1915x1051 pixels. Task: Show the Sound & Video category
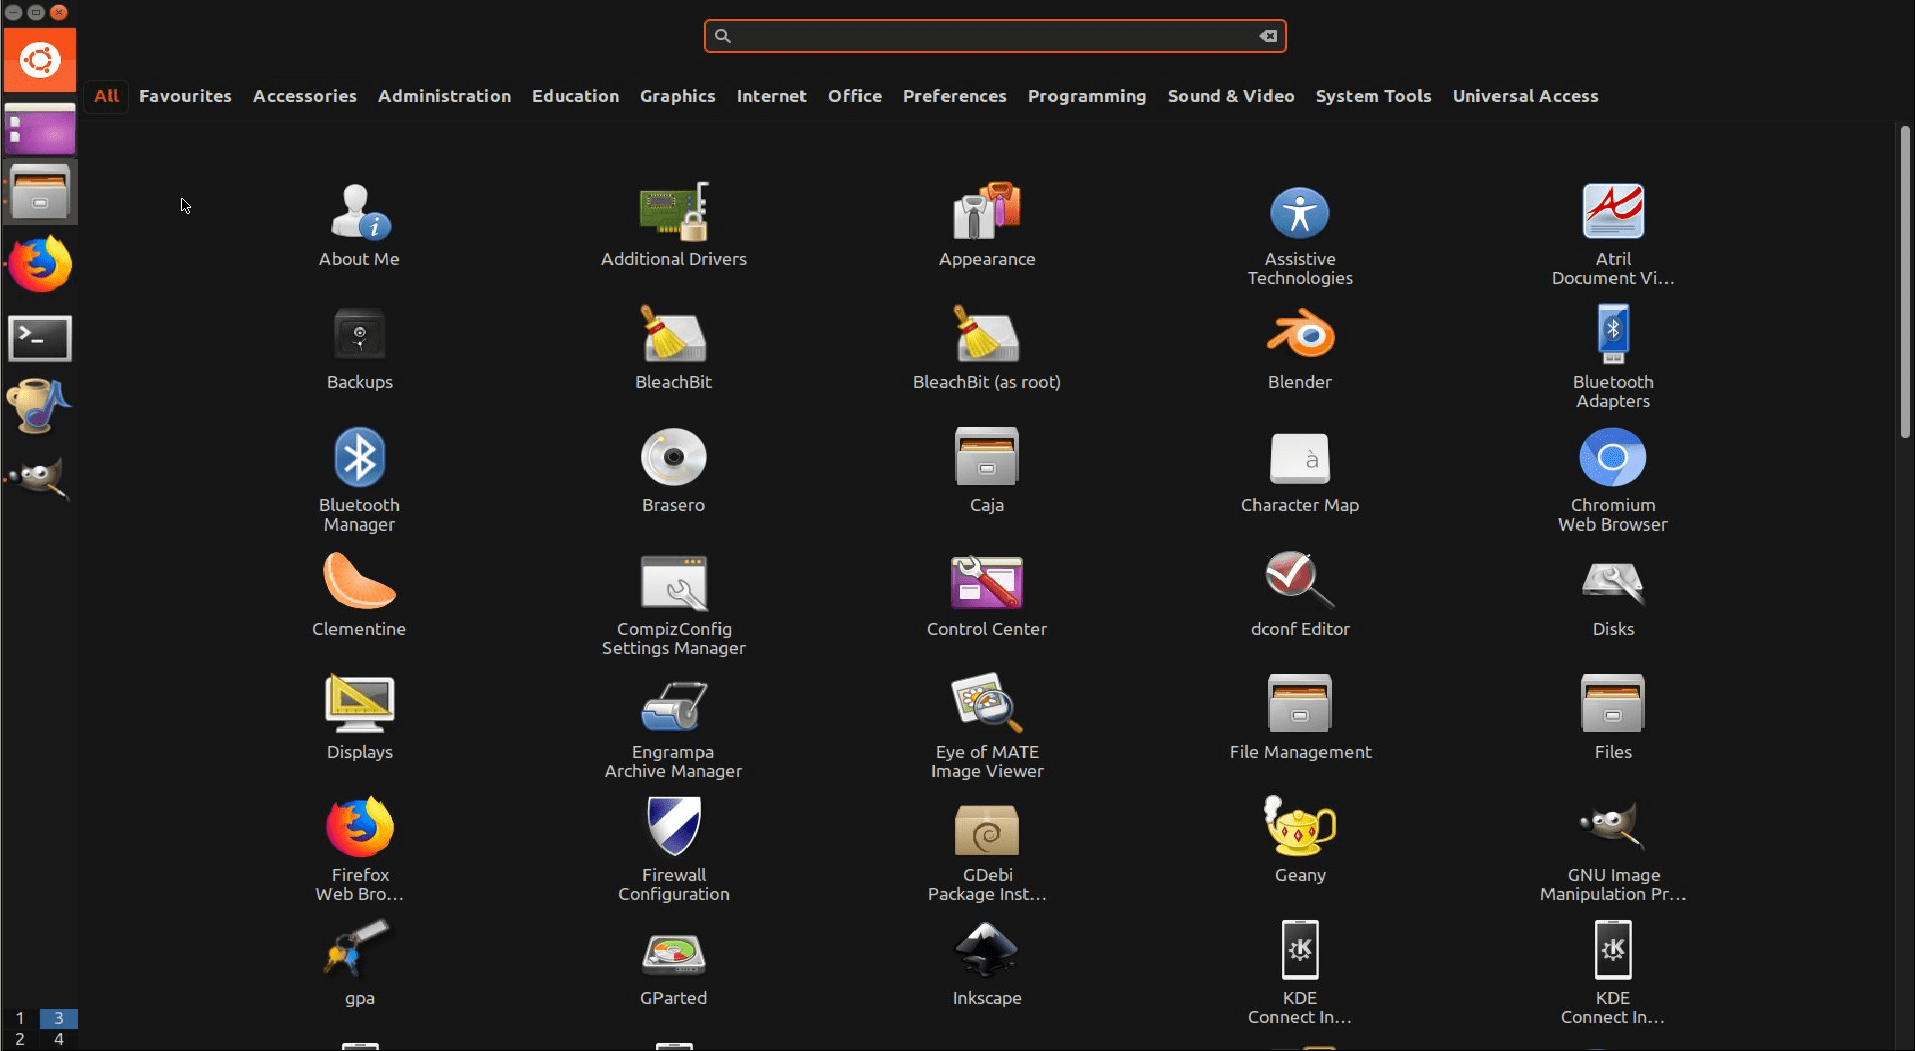(x=1230, y=96)
